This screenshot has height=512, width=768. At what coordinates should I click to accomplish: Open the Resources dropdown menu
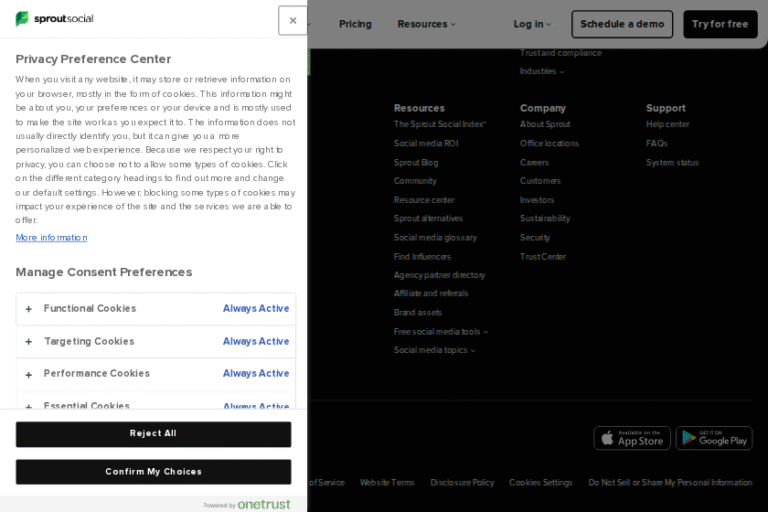click(426, 24)
